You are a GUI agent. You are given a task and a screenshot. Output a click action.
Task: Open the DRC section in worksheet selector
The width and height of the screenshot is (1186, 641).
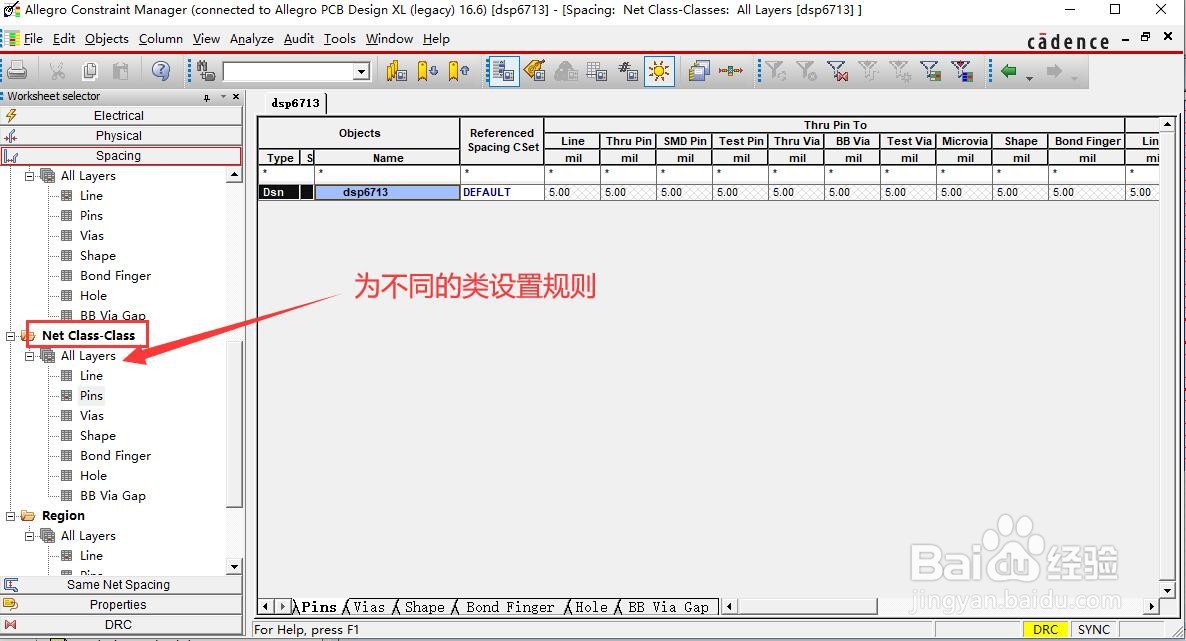121,624
